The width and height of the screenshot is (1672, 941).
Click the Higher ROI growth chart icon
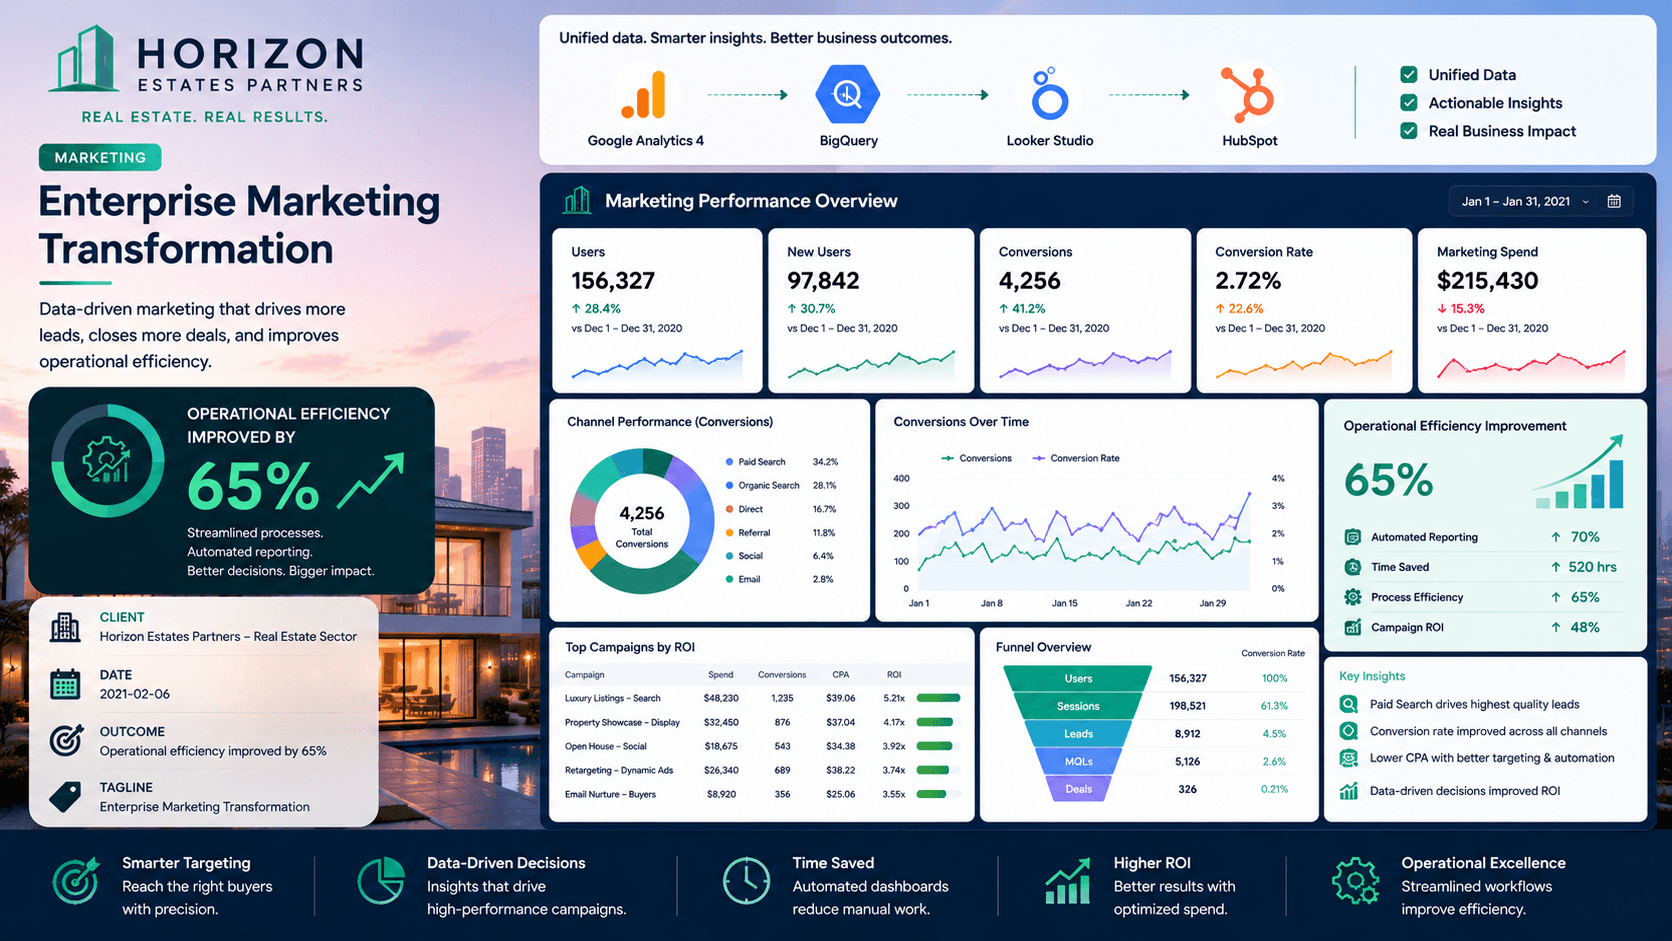pos(1067,881)
